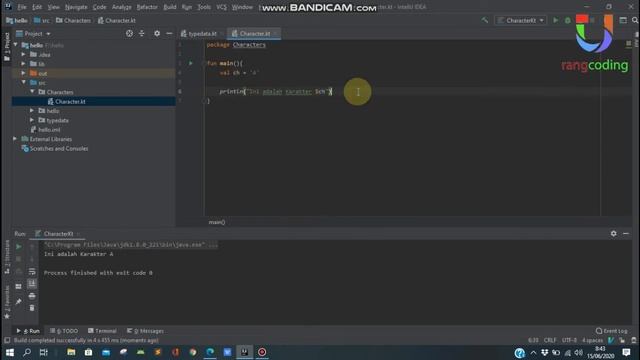Screen dimensions: 640x360
Task: Collapse the Characters package
Action: tap(32, 92)
